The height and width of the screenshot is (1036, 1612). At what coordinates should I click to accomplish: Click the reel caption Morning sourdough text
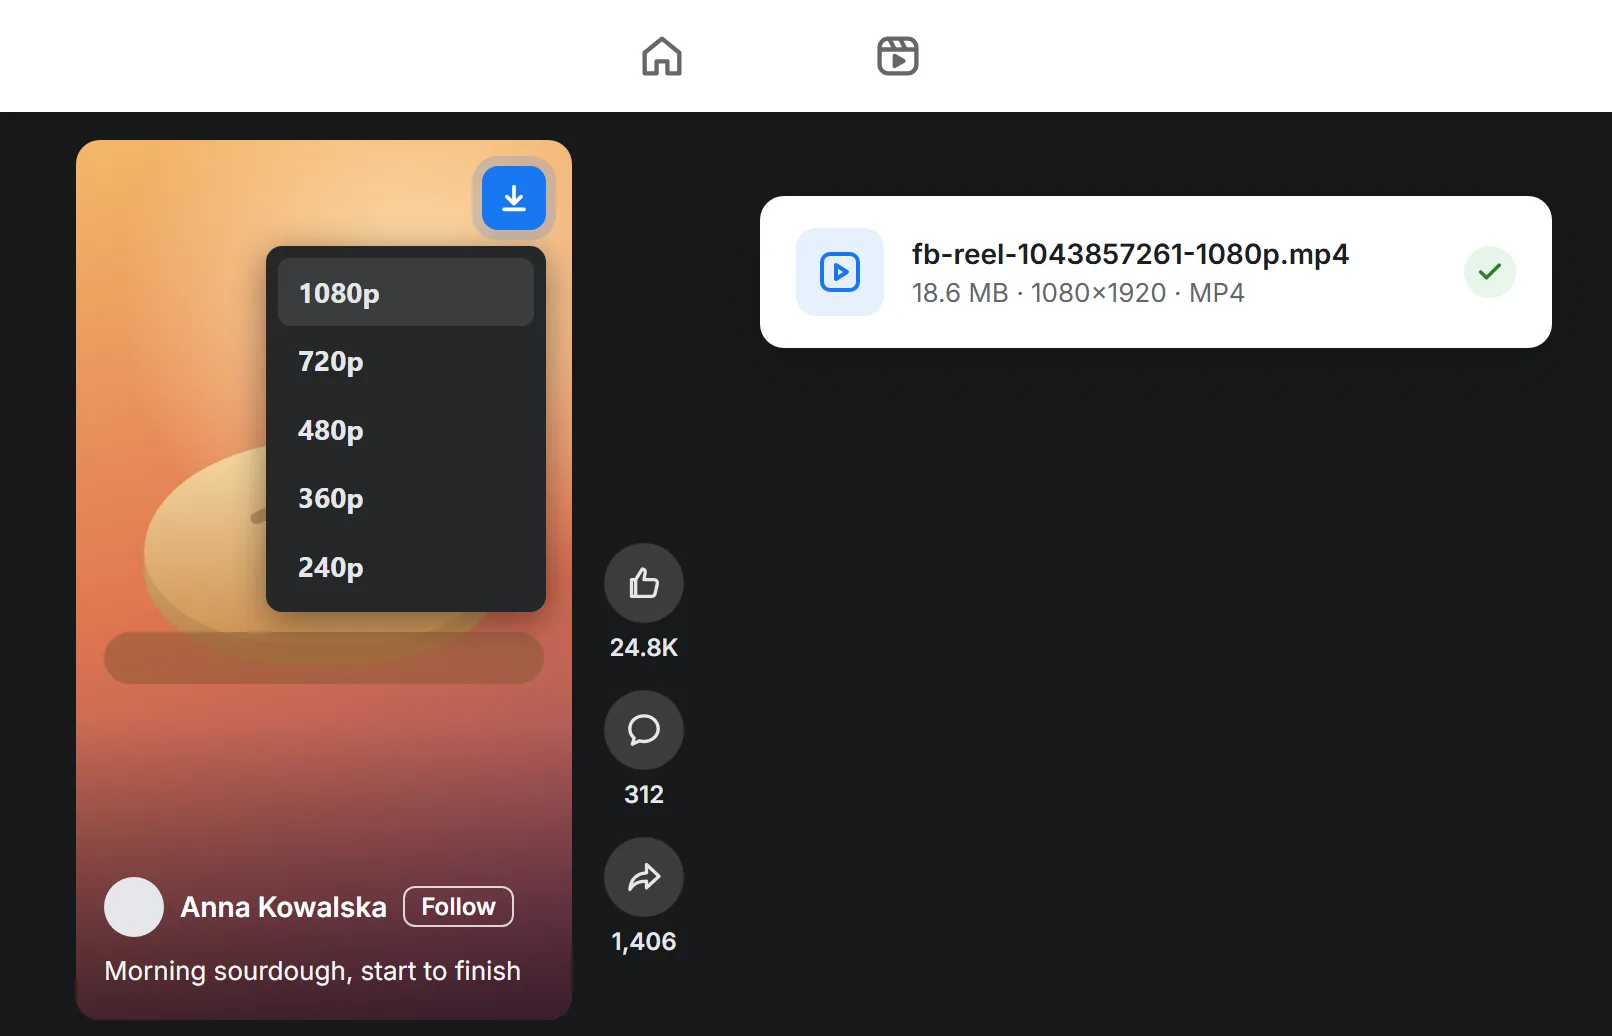tap(312, 971)
